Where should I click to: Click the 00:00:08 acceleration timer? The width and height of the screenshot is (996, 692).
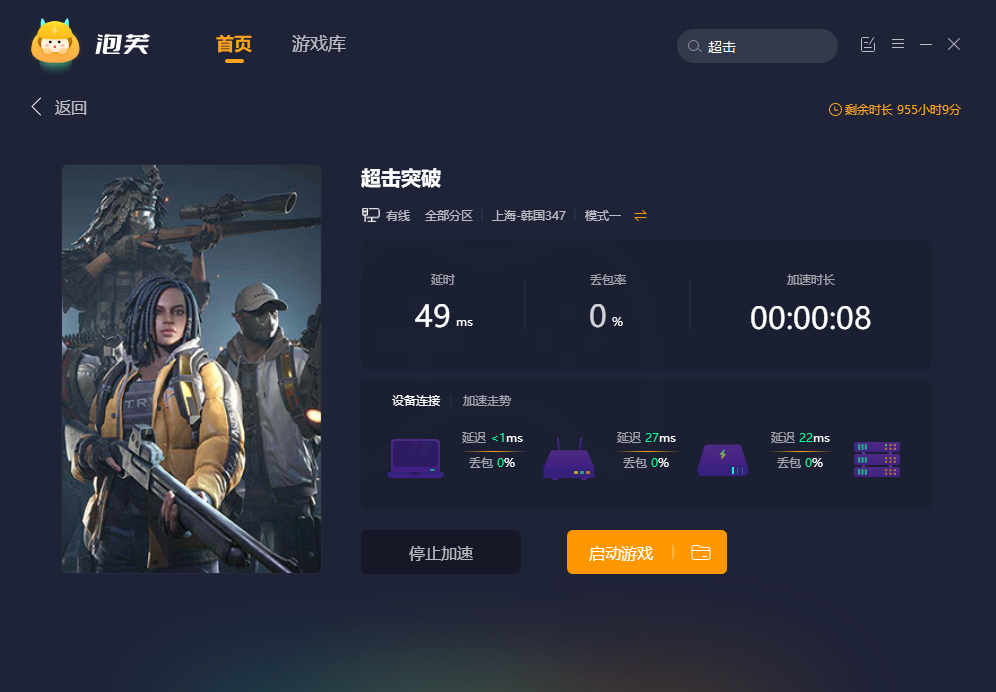click(x=810, y=317)
